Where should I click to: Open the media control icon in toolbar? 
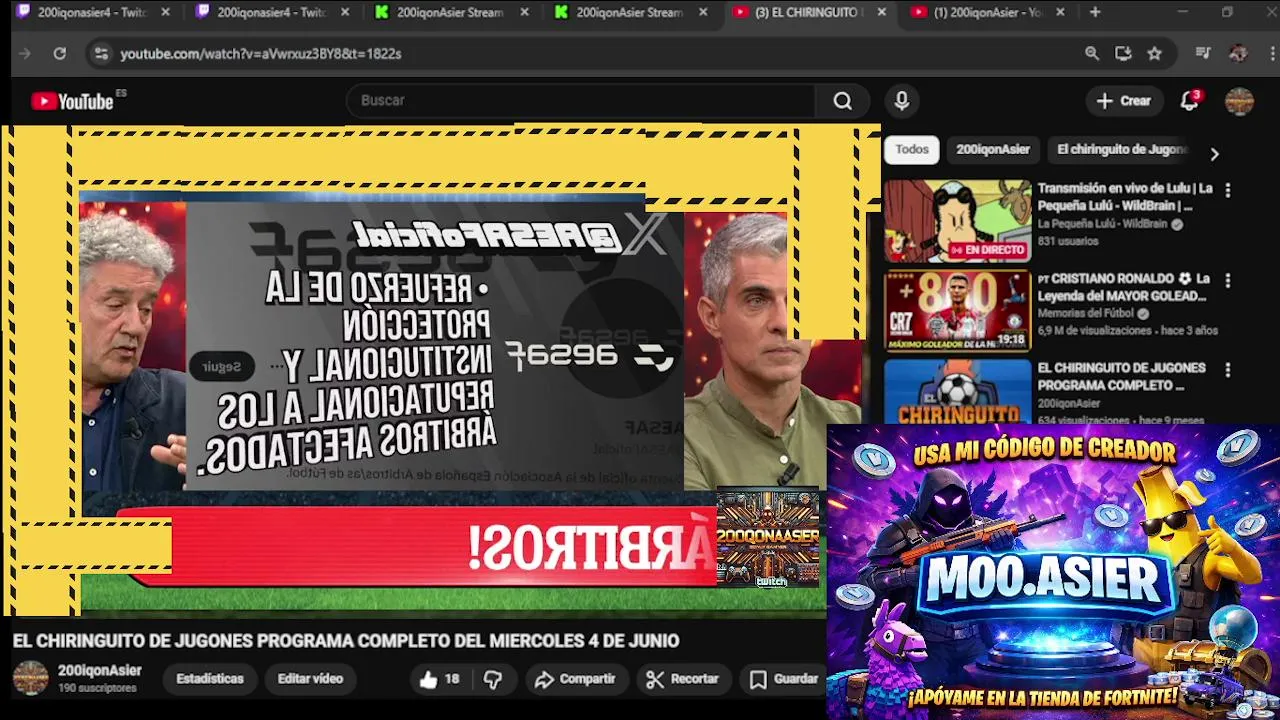pos(1203,54)
